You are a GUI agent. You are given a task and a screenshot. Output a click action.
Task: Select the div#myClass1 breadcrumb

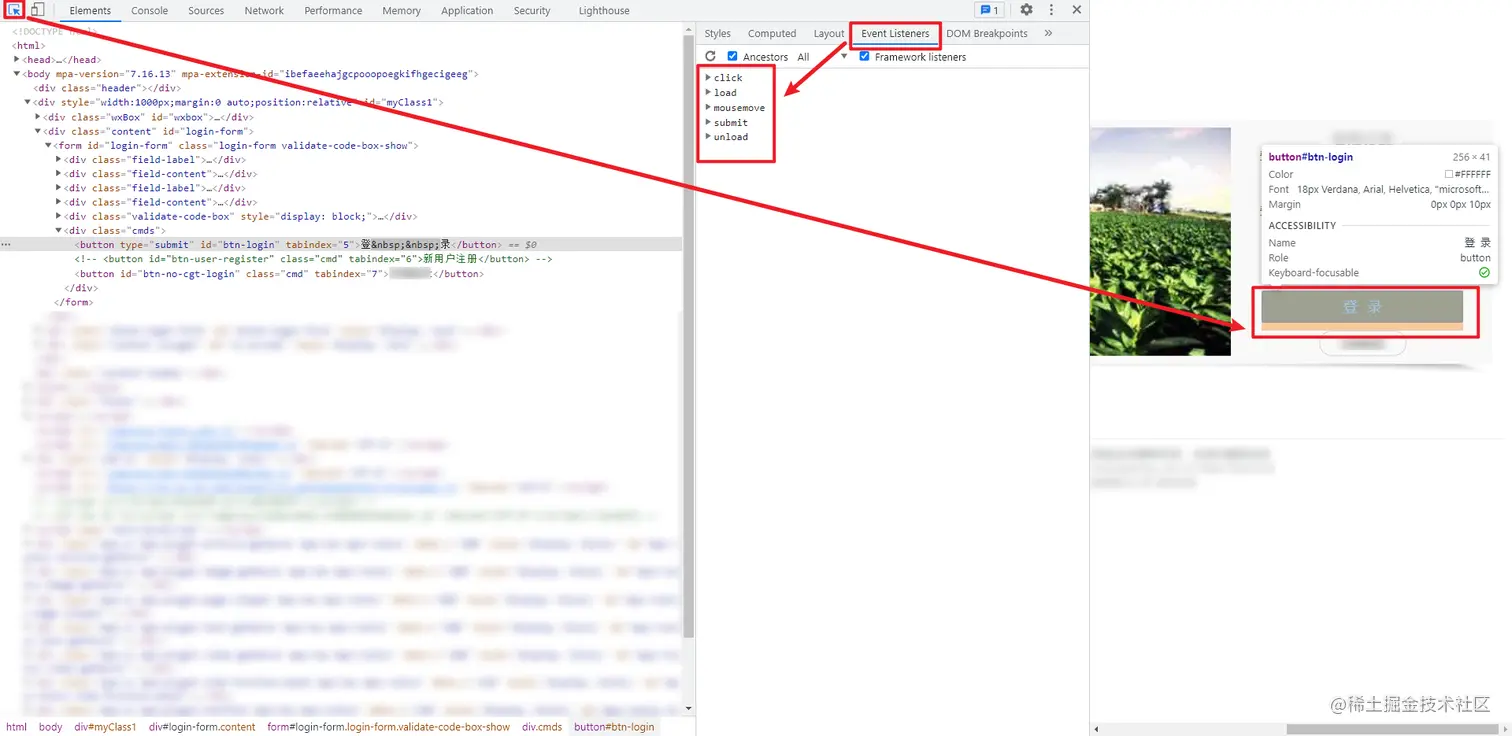(x=105, y=727)
